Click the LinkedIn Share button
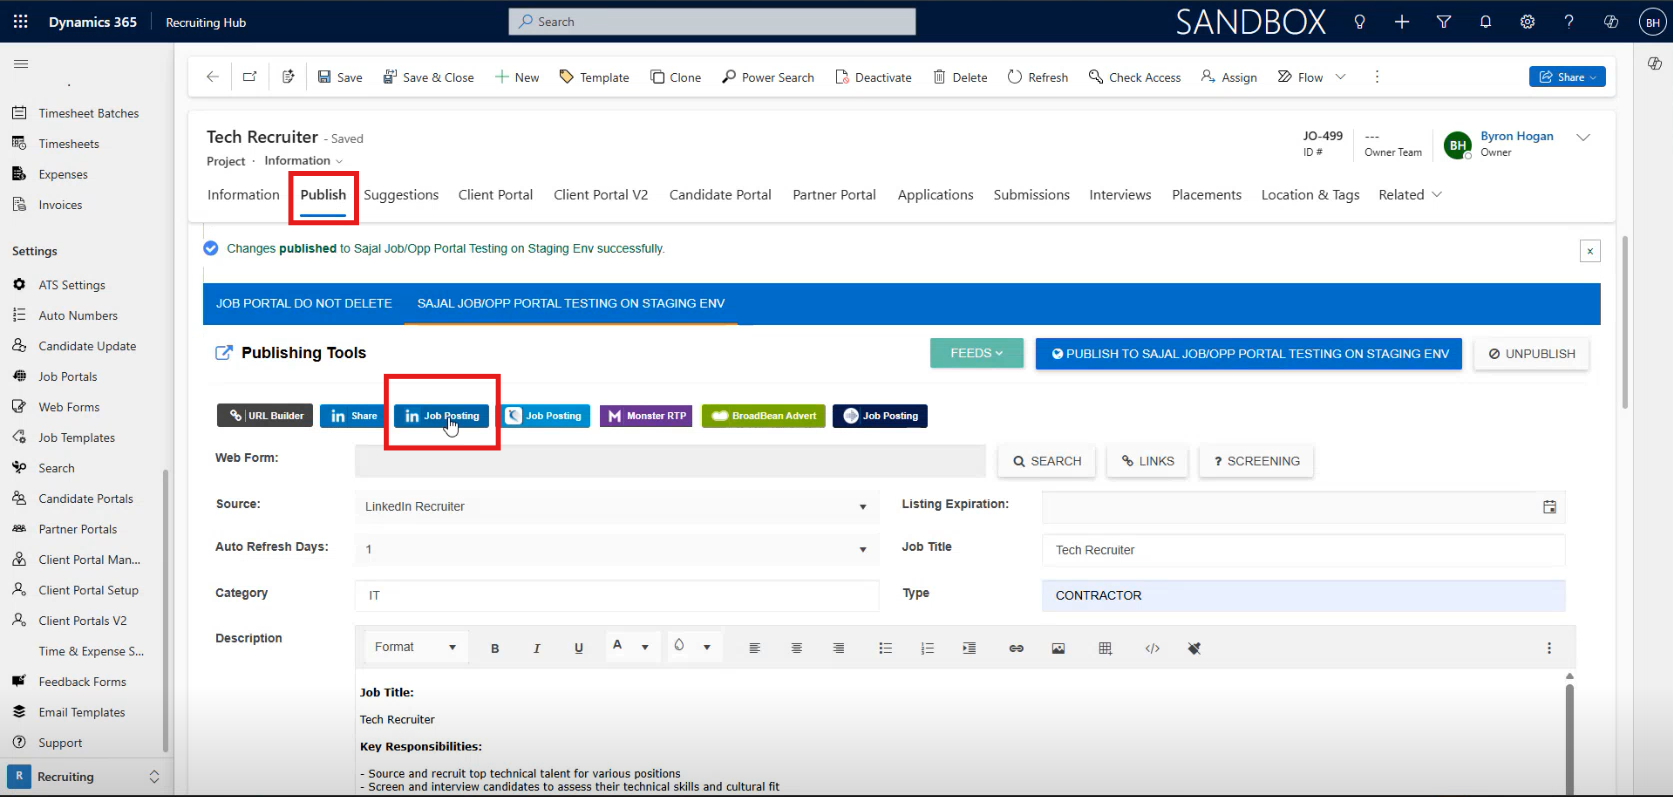 click(x=354, y=416)
